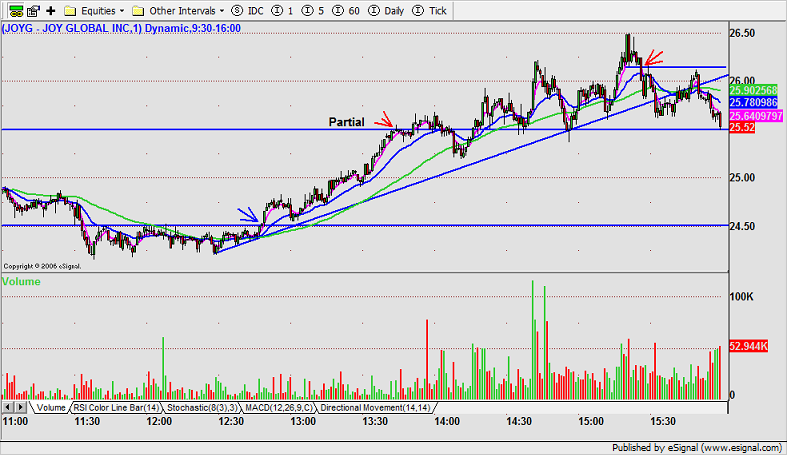Screen dimensions: 787x455
Task: Click the magenta 25.6409797 price label
Action: [x=756, y=116]
